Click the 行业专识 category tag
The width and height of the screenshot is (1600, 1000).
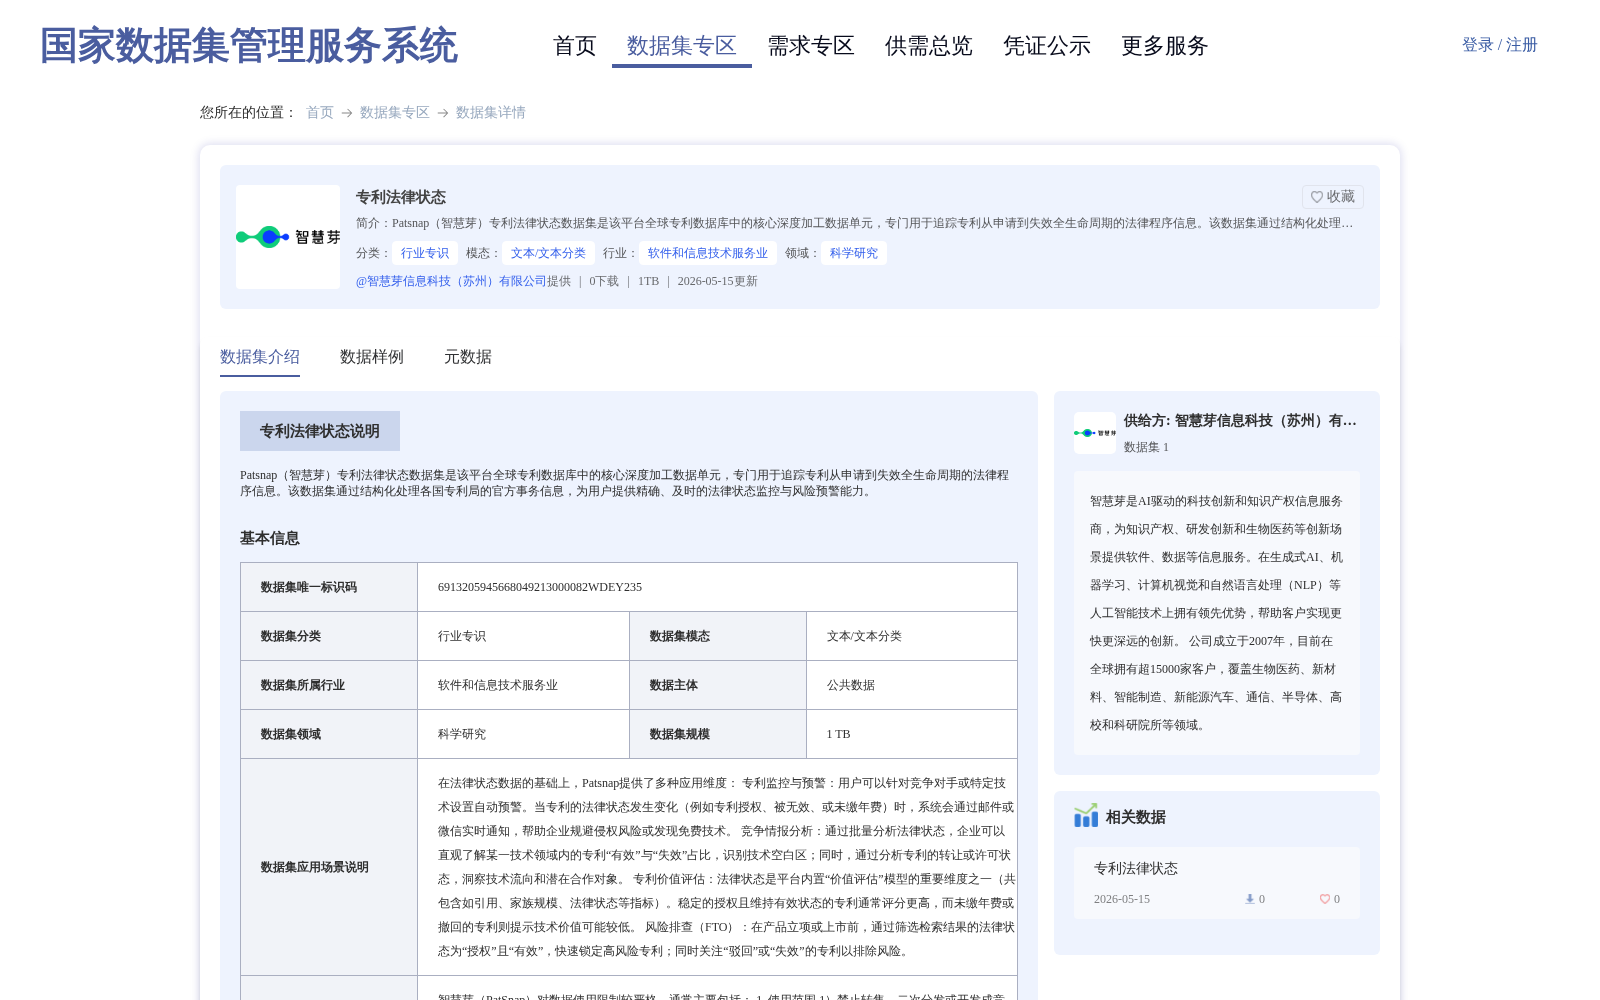425,253
